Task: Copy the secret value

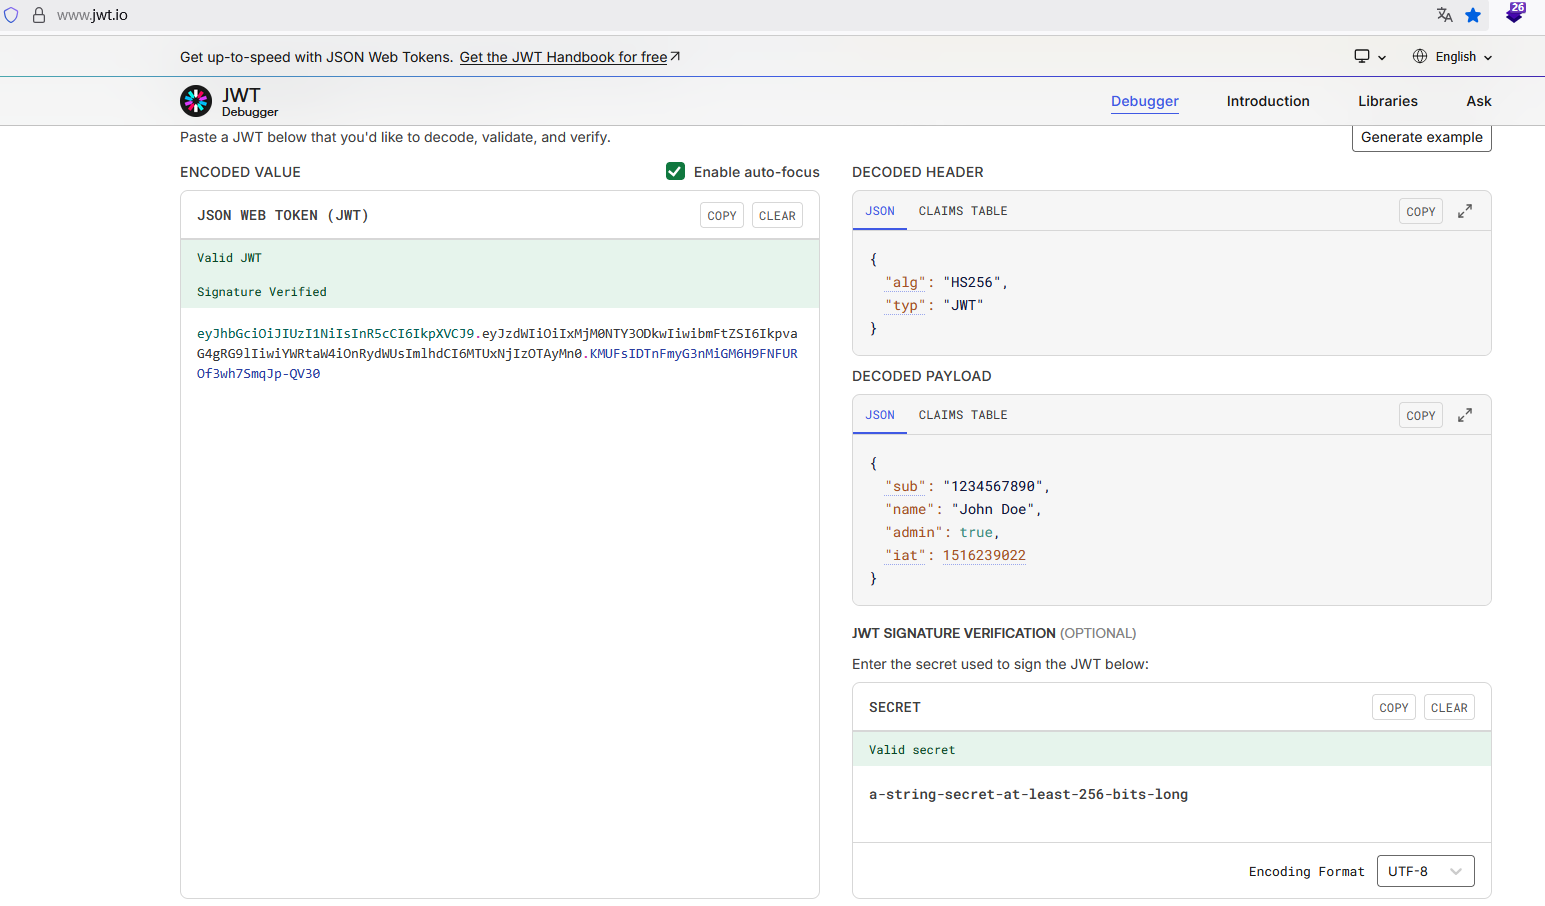Action: pyautogui.click(x=1394, y=707)
